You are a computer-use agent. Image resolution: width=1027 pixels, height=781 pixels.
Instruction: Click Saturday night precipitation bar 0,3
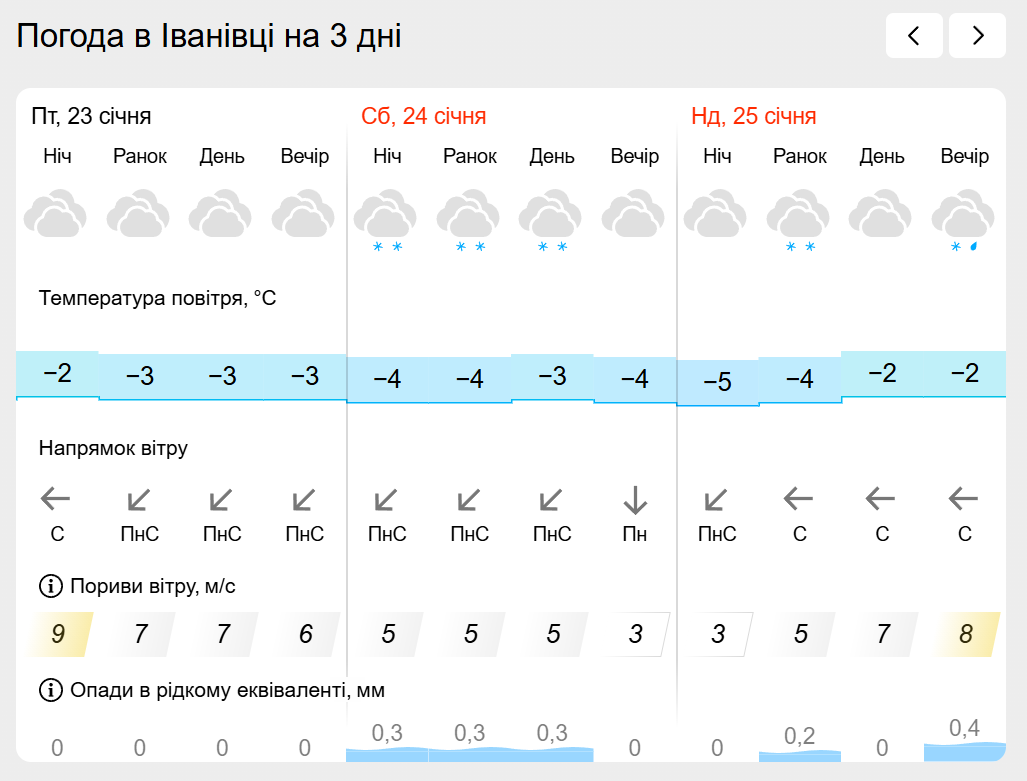[387, 748]
